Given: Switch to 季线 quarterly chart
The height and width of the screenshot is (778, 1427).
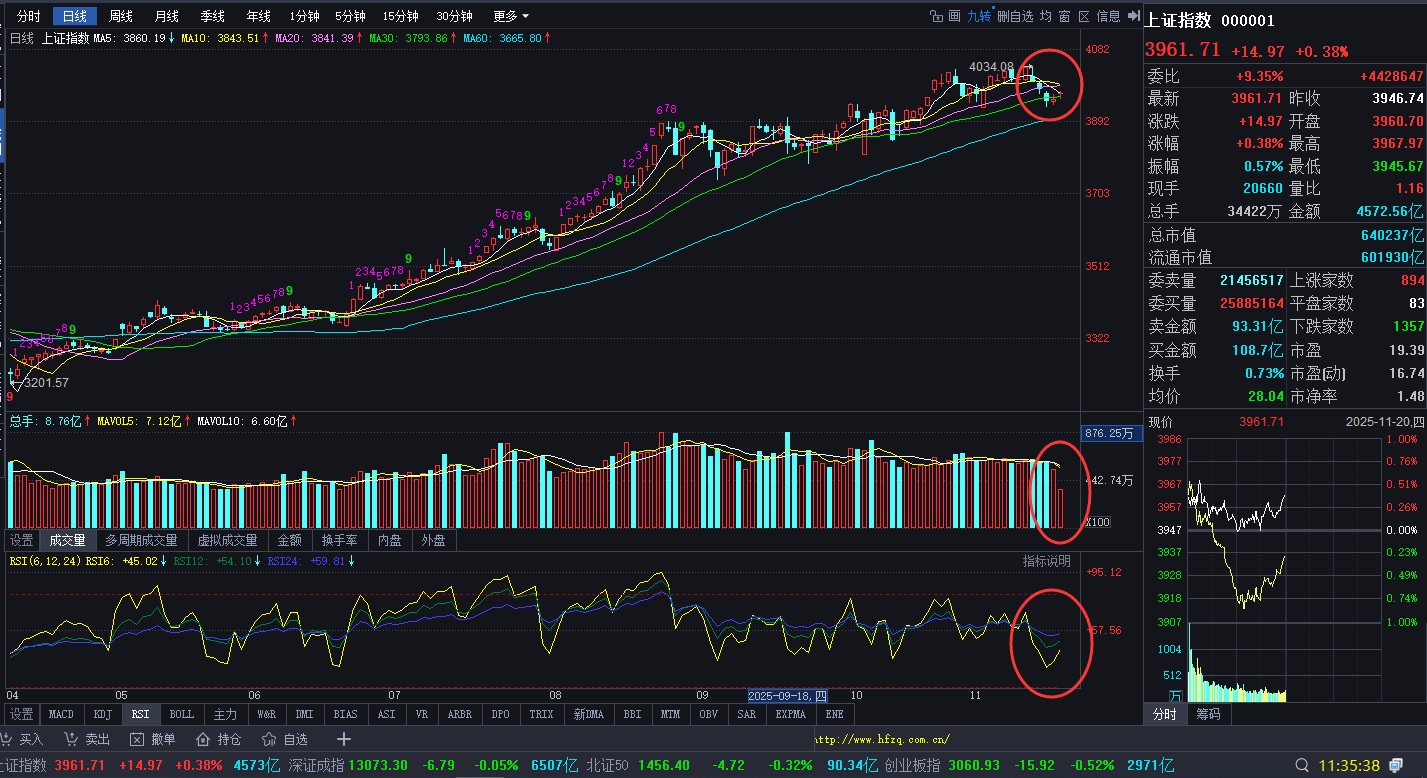Looking at the screenshot, I should [x=212, y=16].
